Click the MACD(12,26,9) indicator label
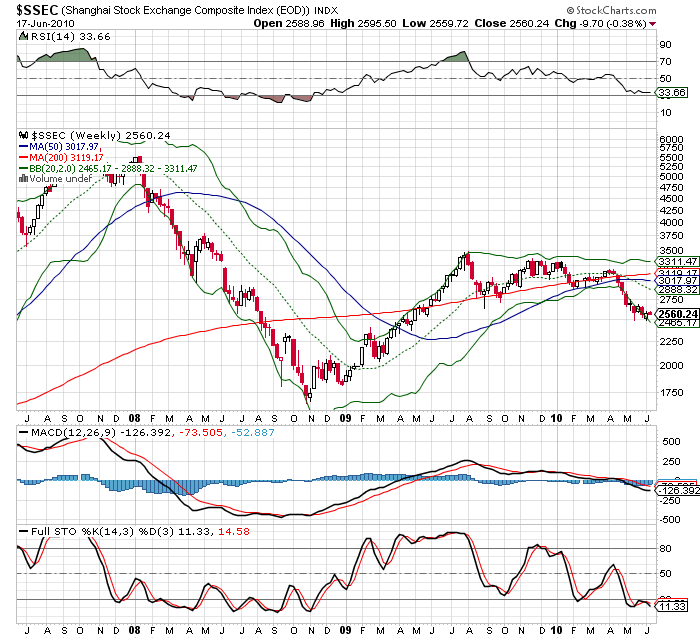Image resolution: width=700 pixels, height=639 pixels. (x=101, y=432)
